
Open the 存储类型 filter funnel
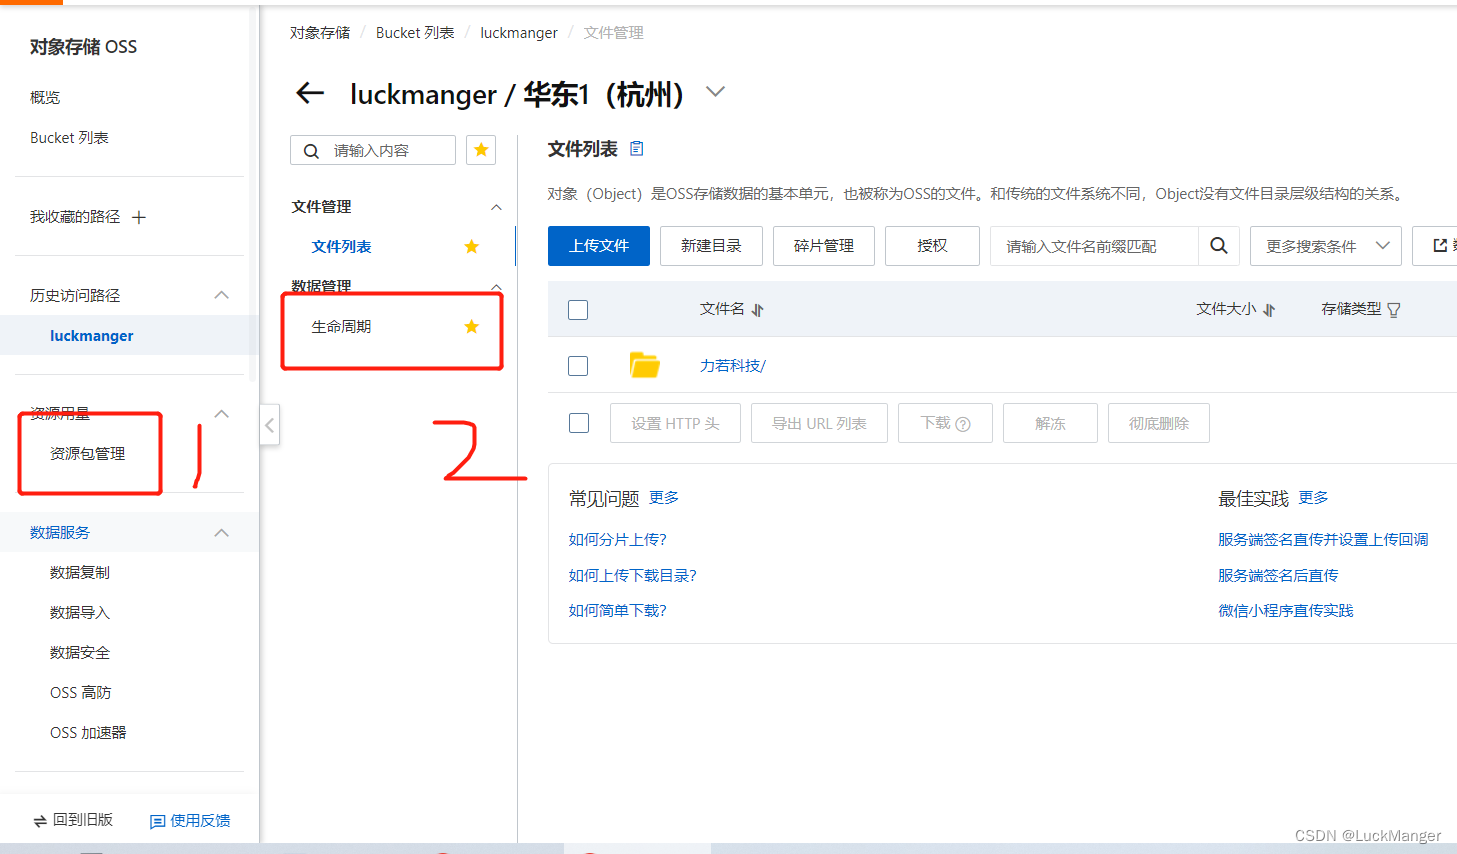pos(1394,310)
